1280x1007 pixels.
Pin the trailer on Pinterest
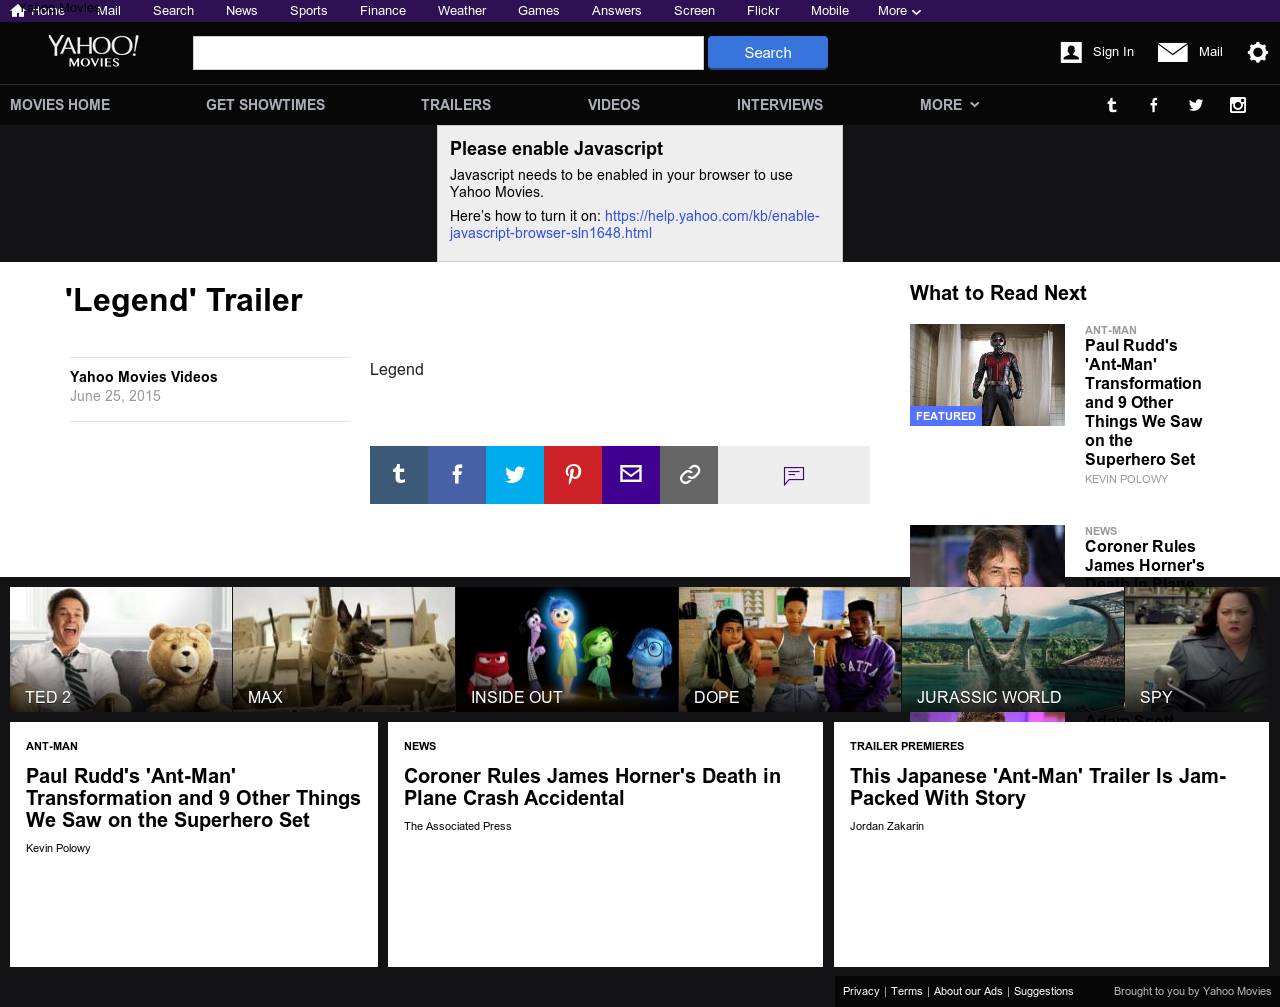(x=573, y=475)
